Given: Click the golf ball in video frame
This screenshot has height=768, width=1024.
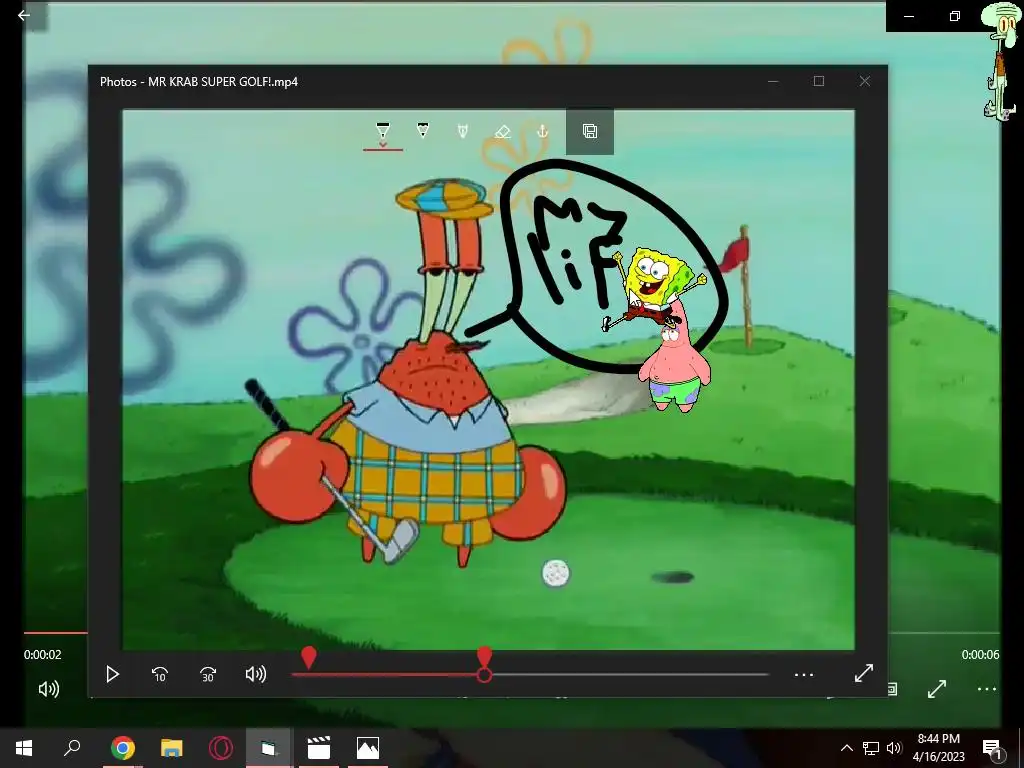Looking at the screenshot, I should [x=556, y=573].
